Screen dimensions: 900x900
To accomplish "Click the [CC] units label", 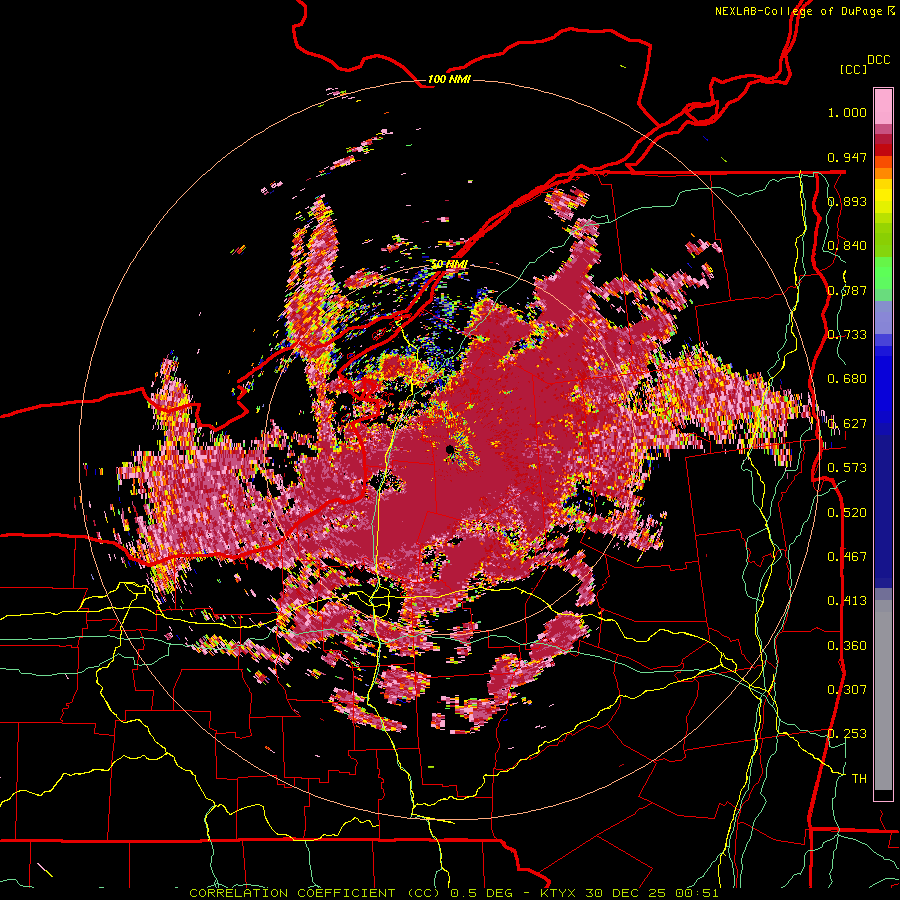I will (854, 69).
